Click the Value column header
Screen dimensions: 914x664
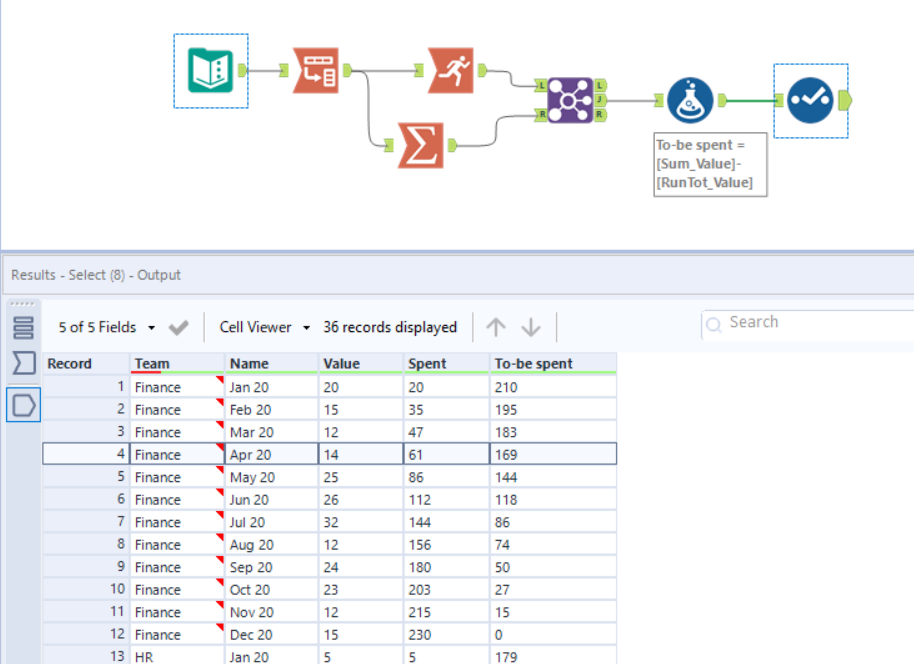pos(361,363)
